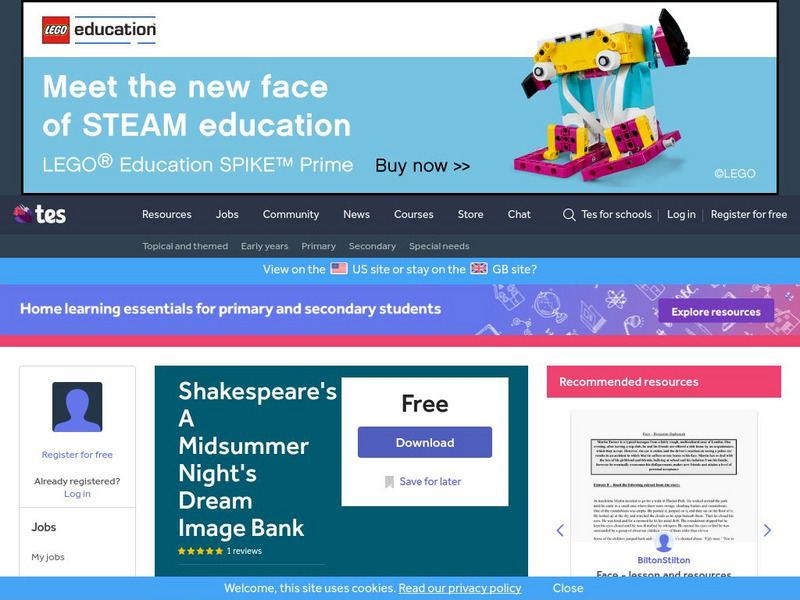Image resolution: width=800 pixels, height=600 pixels.
Task: Click the user avatar placeholder in sidebar
Action: [x=77, y=407]
